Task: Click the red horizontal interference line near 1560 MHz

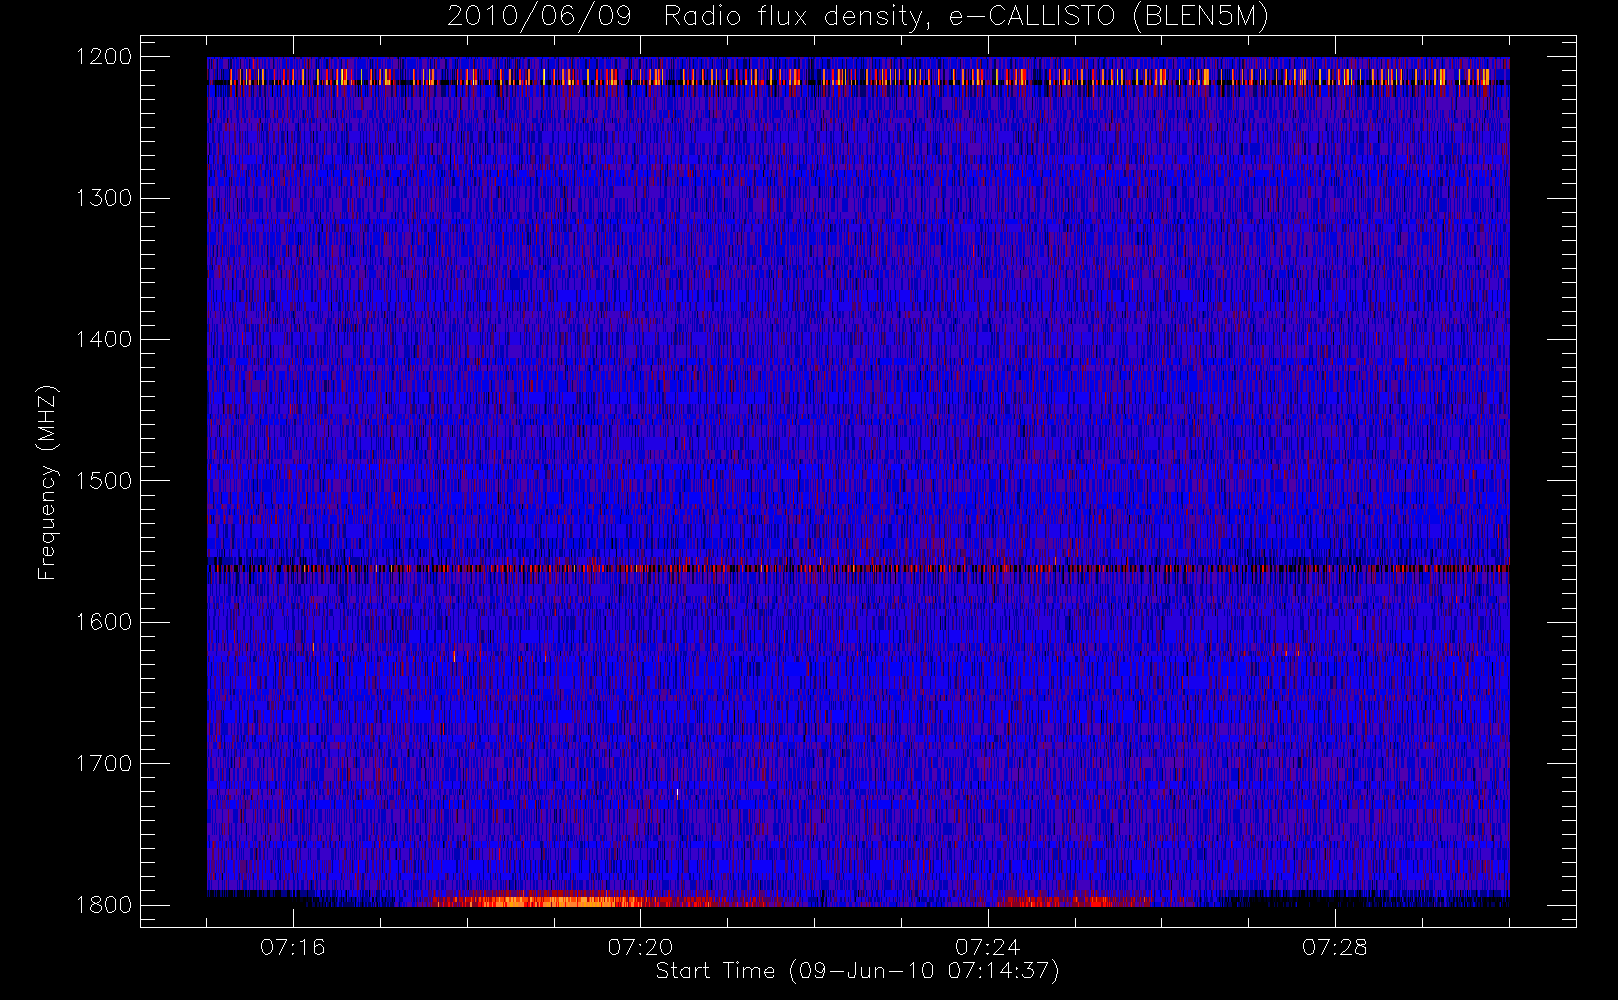Action: [858, 568]
